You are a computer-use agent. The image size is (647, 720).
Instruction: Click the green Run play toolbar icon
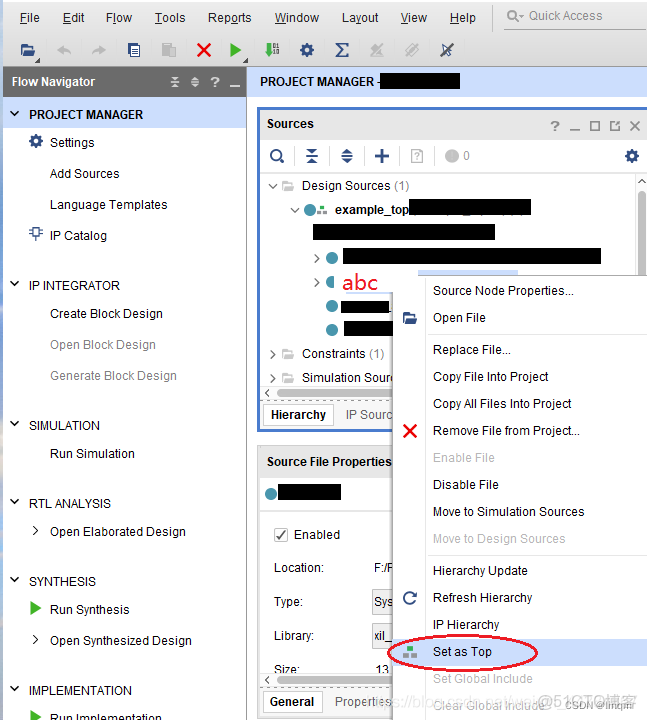pos(235,50)
